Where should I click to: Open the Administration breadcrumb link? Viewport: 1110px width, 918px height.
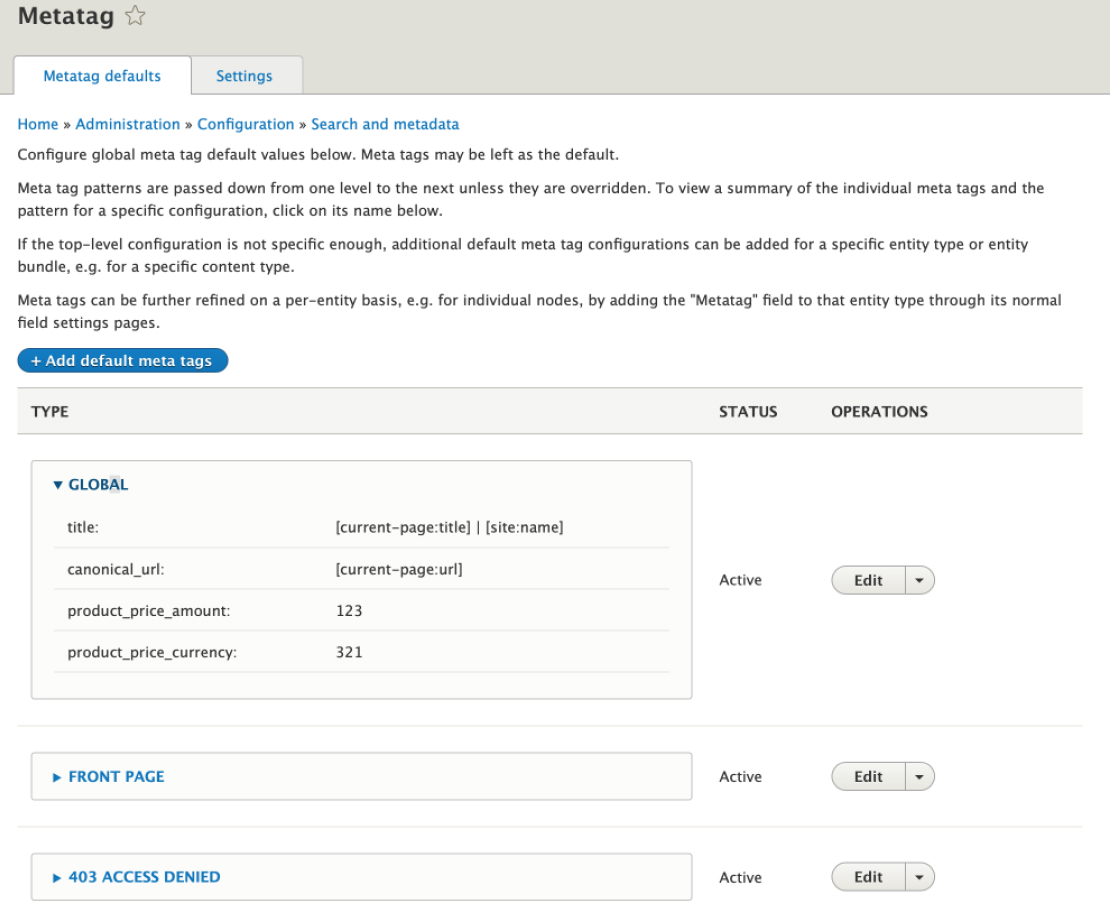click(128, 123)
